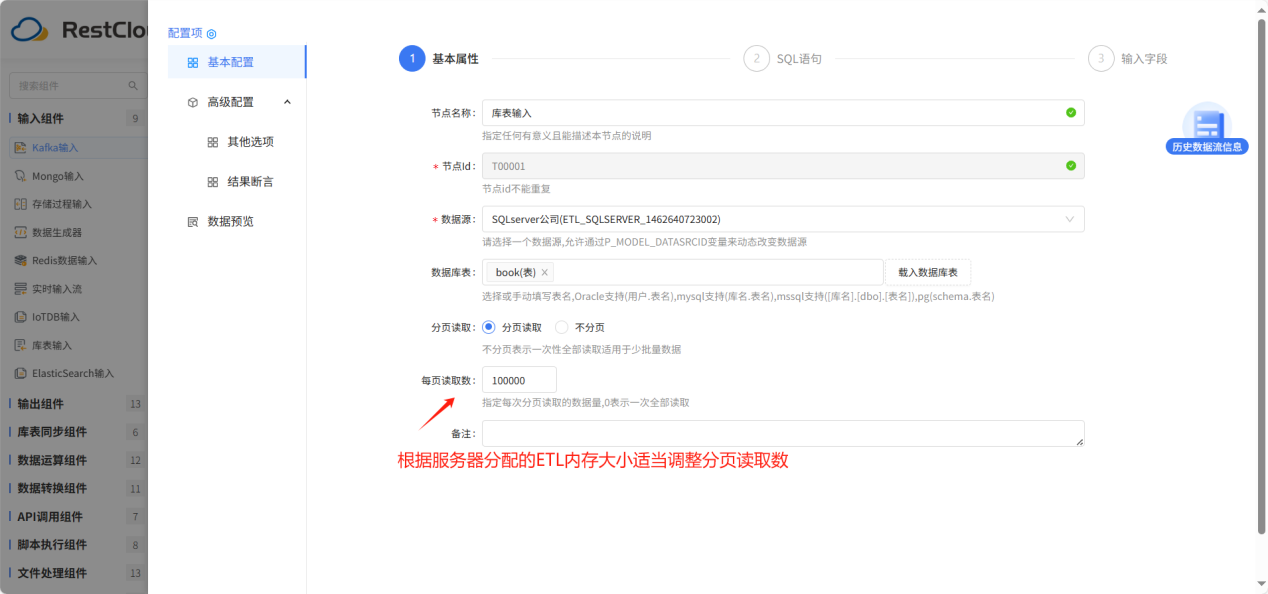
Task: Click the 搜索组件 search box
Action: click(78, 86)
